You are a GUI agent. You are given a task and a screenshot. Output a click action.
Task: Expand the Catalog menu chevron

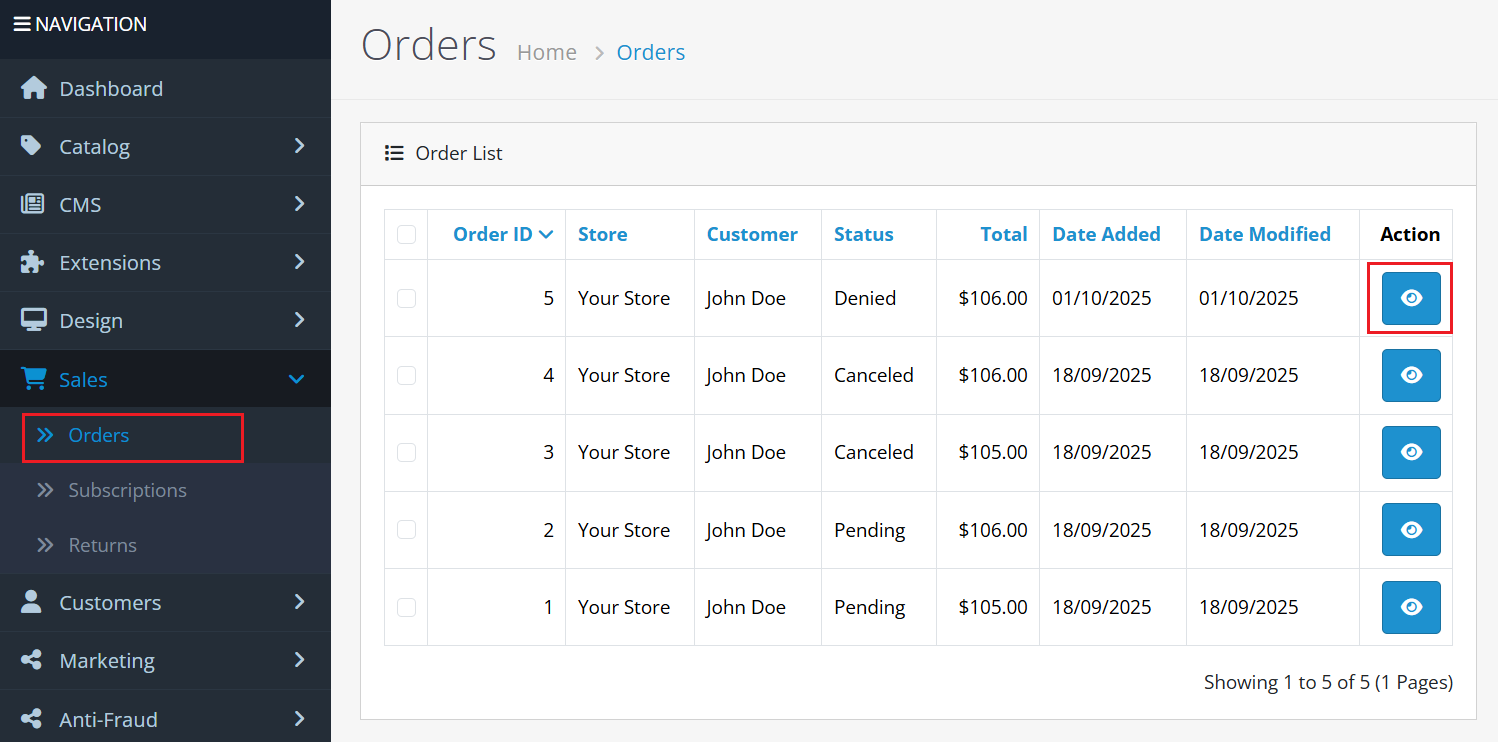pos(297,146)
